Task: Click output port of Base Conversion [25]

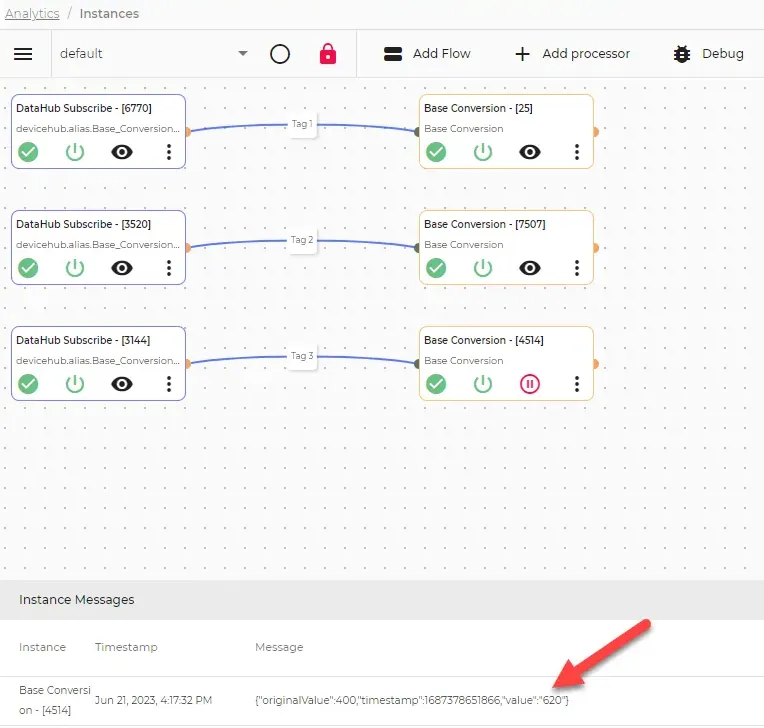Action: click(595, 132)
